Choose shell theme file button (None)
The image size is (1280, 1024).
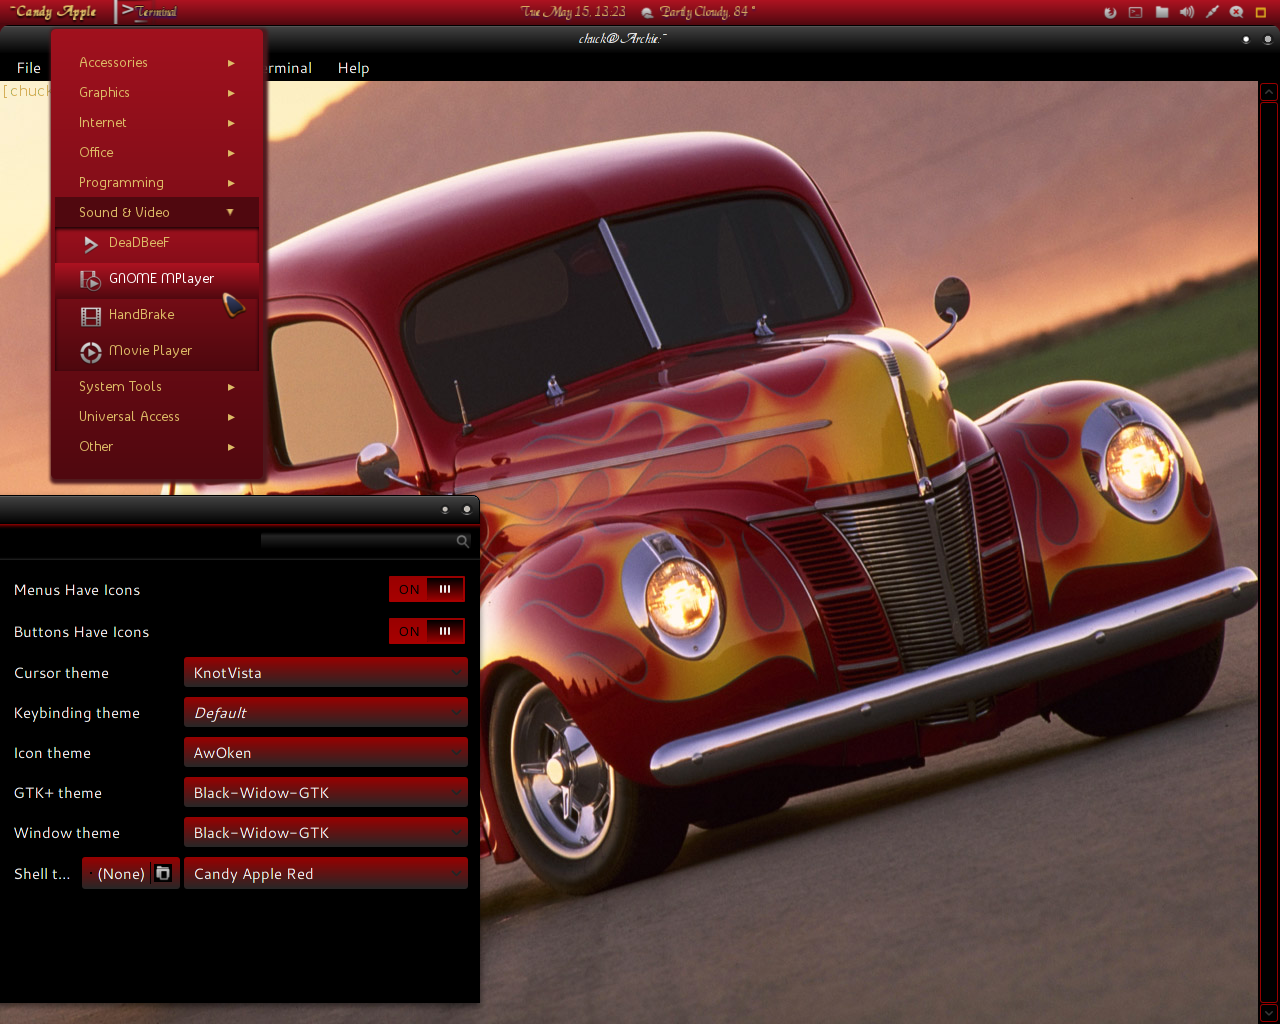[x=131, y=873]
